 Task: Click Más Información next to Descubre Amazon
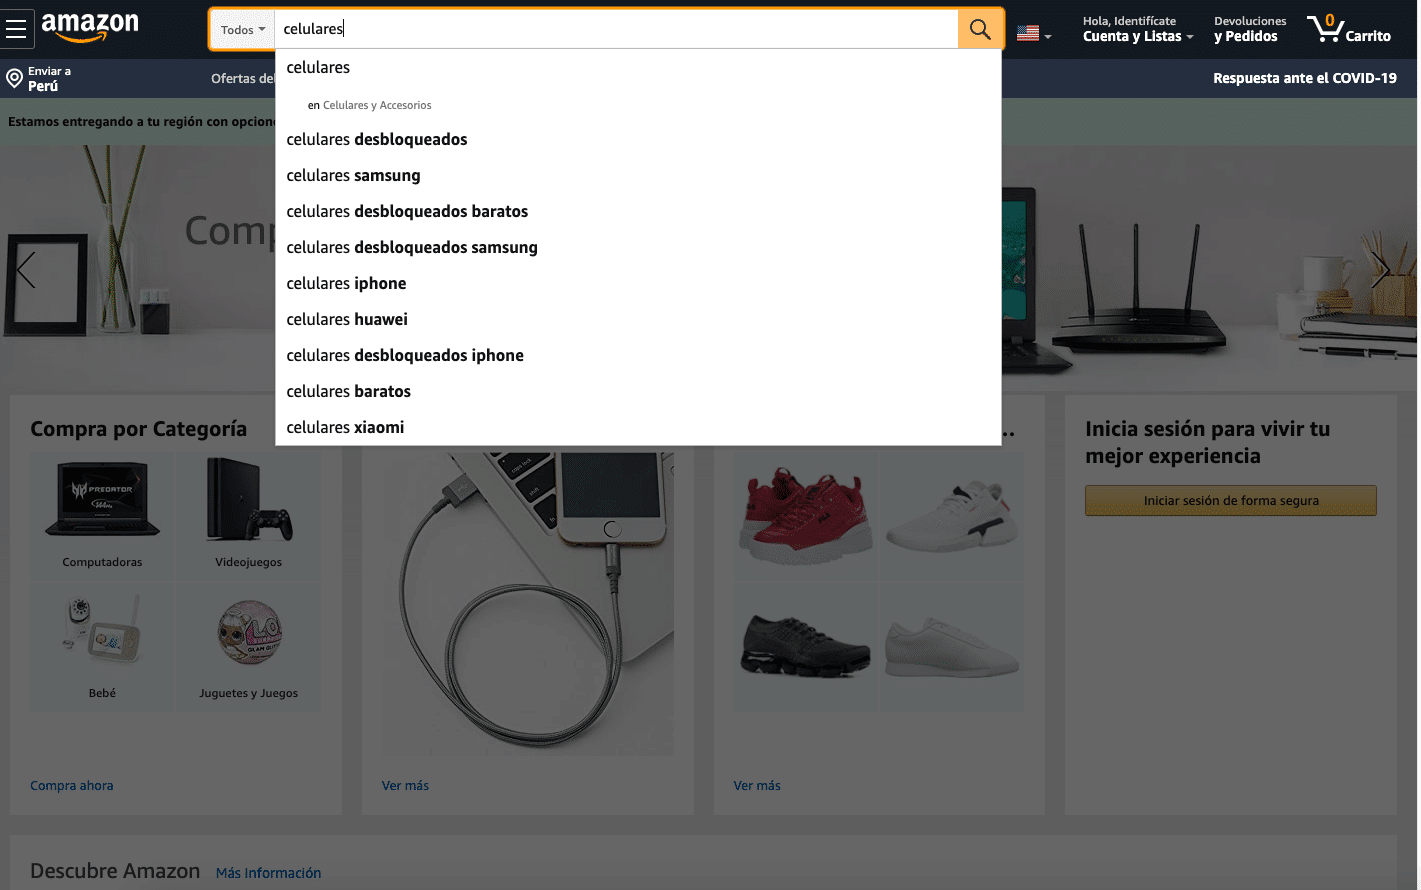[x=268, y=872]
